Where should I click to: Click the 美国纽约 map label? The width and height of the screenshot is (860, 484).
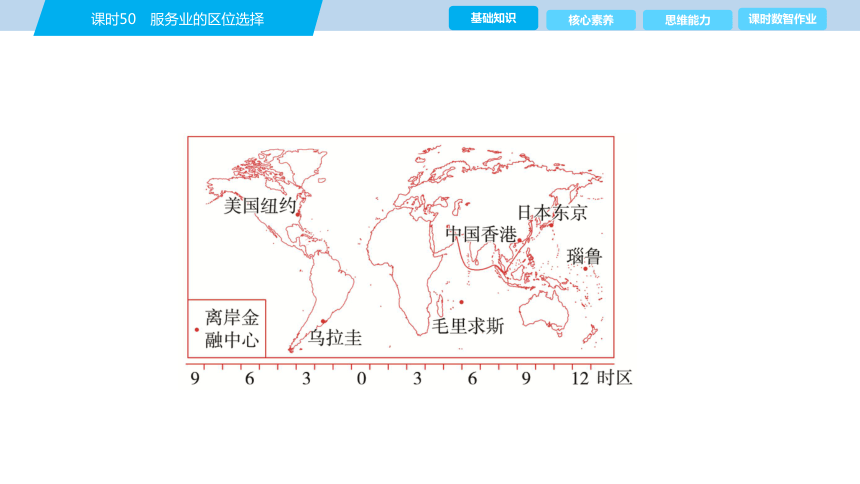point(260,206)
